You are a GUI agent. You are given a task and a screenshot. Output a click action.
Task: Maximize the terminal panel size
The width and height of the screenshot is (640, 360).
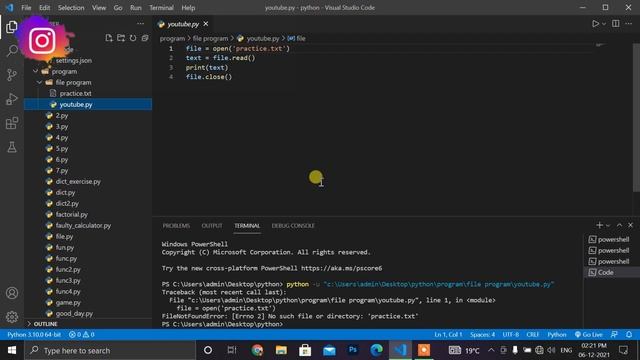[x=619, y=225]
